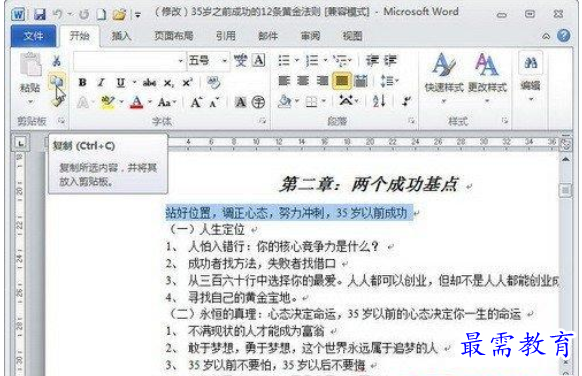Toggle bold formatting
Image resolution: width=582 pixels, height=376 pixels.
click(x=82, y=82)
